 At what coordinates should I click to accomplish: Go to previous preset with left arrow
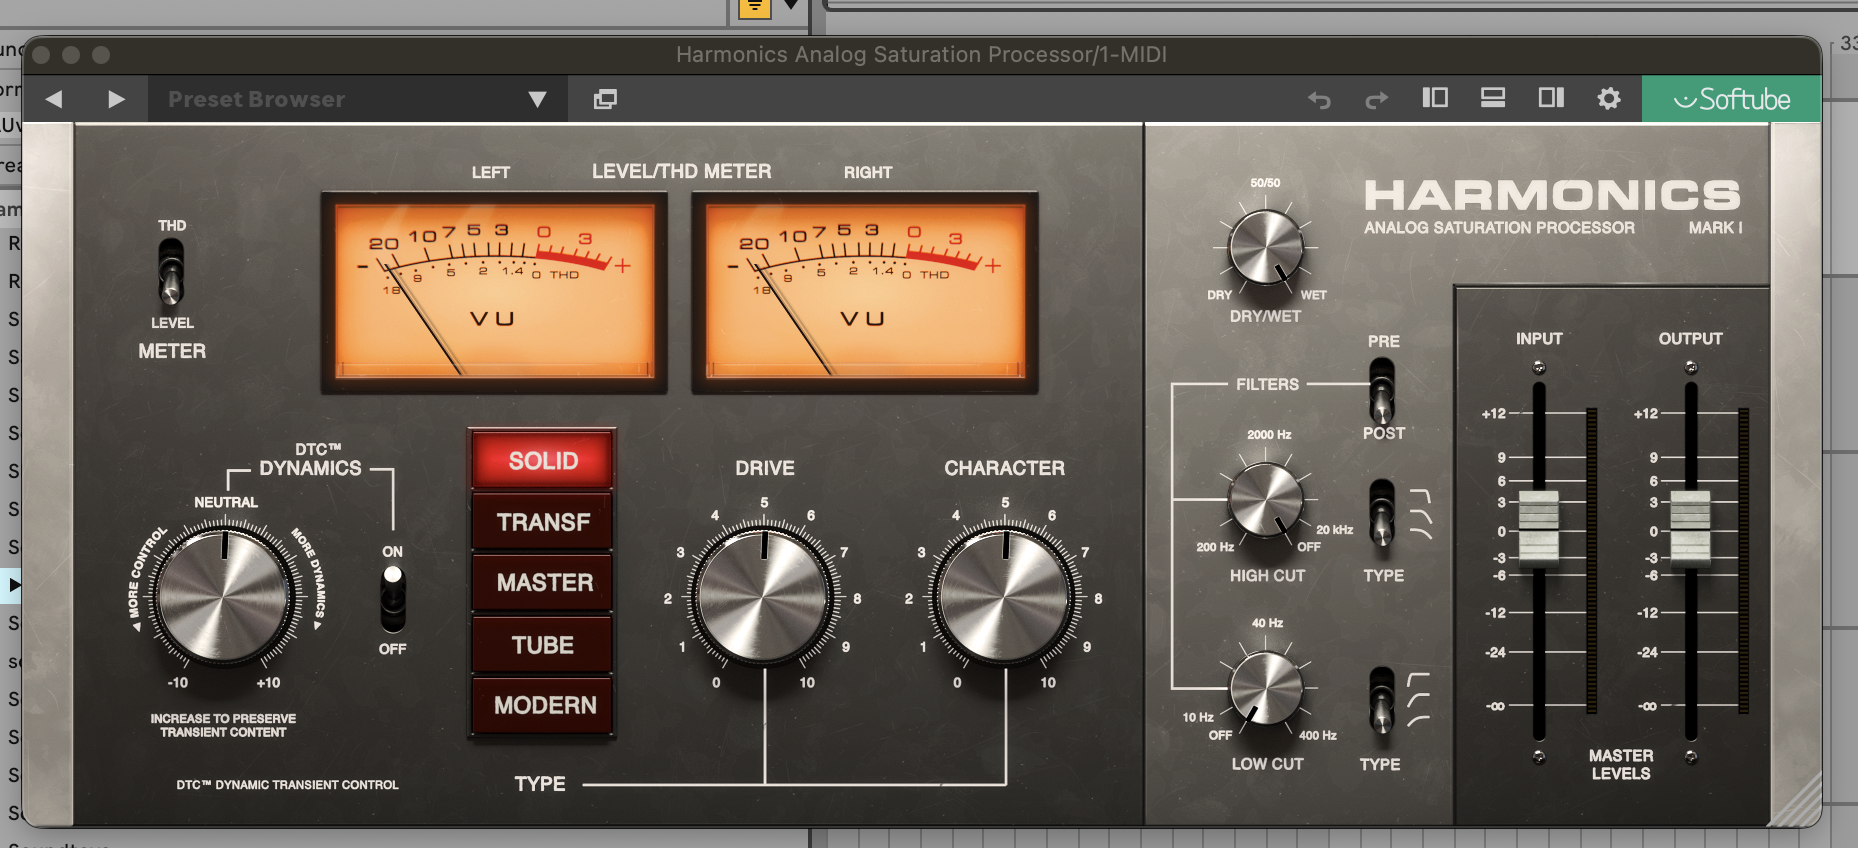click(x=54, y=99)
